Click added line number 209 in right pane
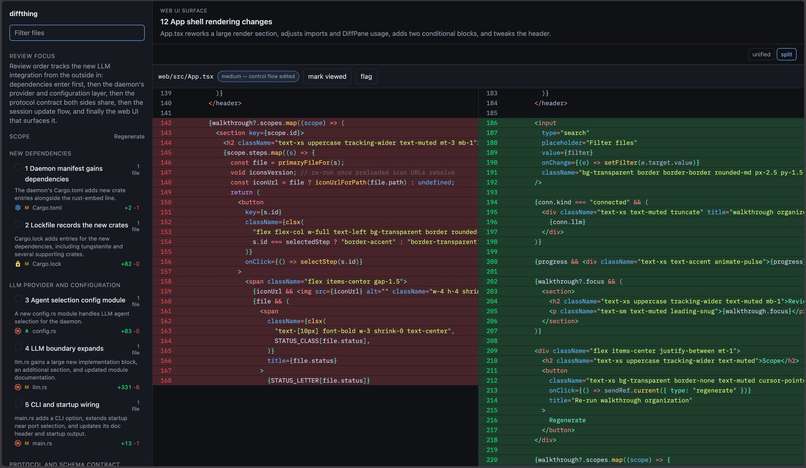 491,351
